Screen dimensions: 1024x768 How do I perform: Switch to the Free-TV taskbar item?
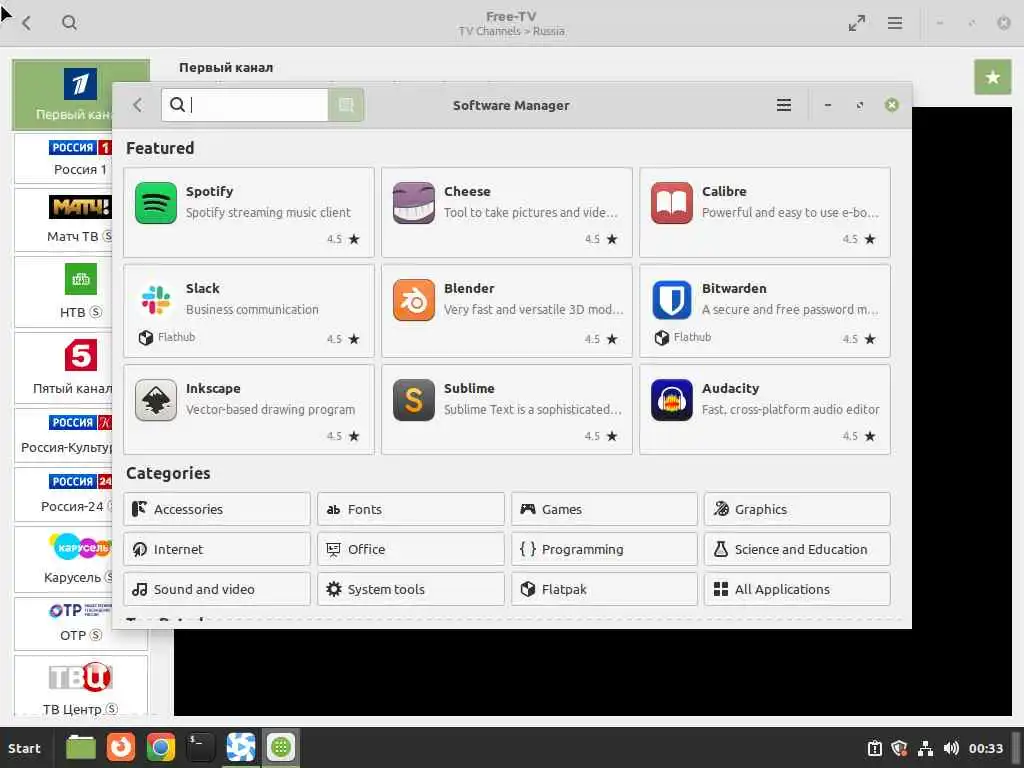click(x=240, y=747)
